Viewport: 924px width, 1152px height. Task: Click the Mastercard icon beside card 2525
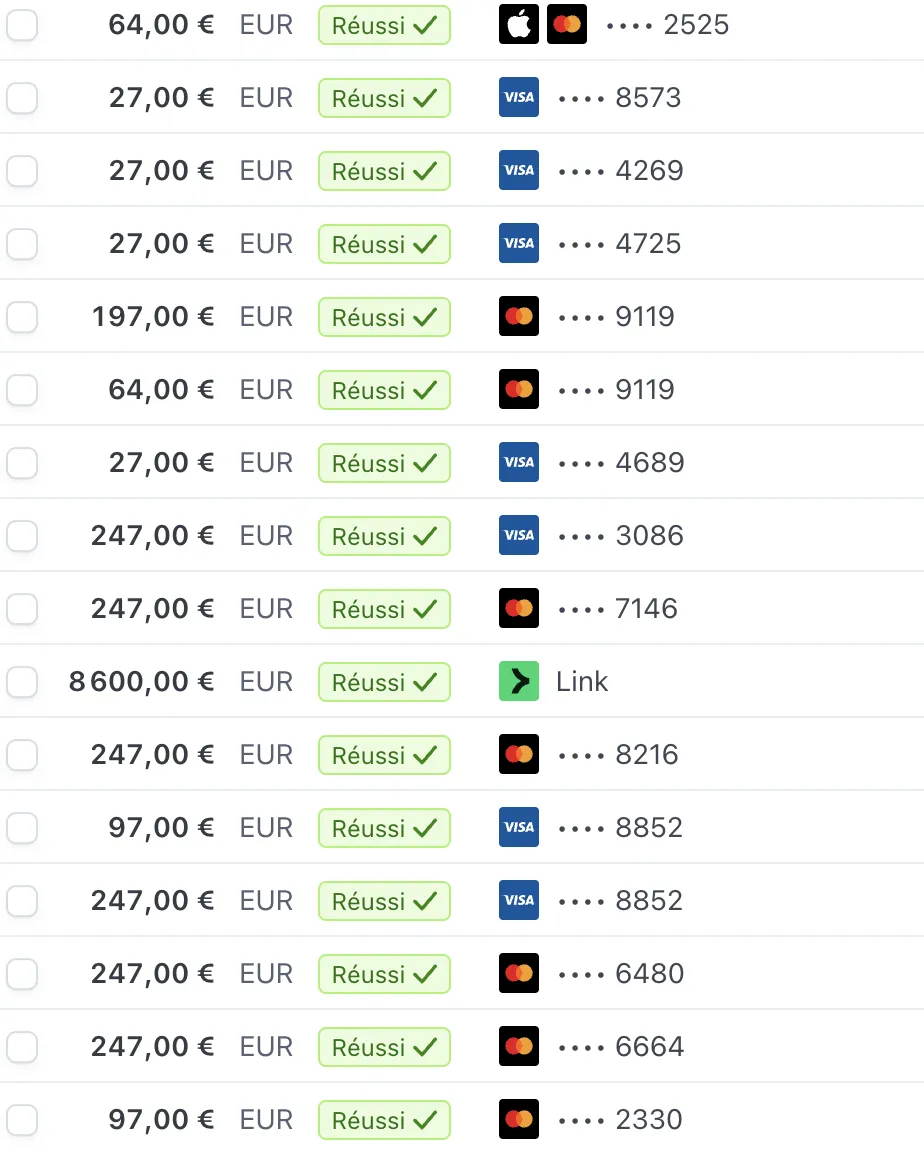coord(567,24)
